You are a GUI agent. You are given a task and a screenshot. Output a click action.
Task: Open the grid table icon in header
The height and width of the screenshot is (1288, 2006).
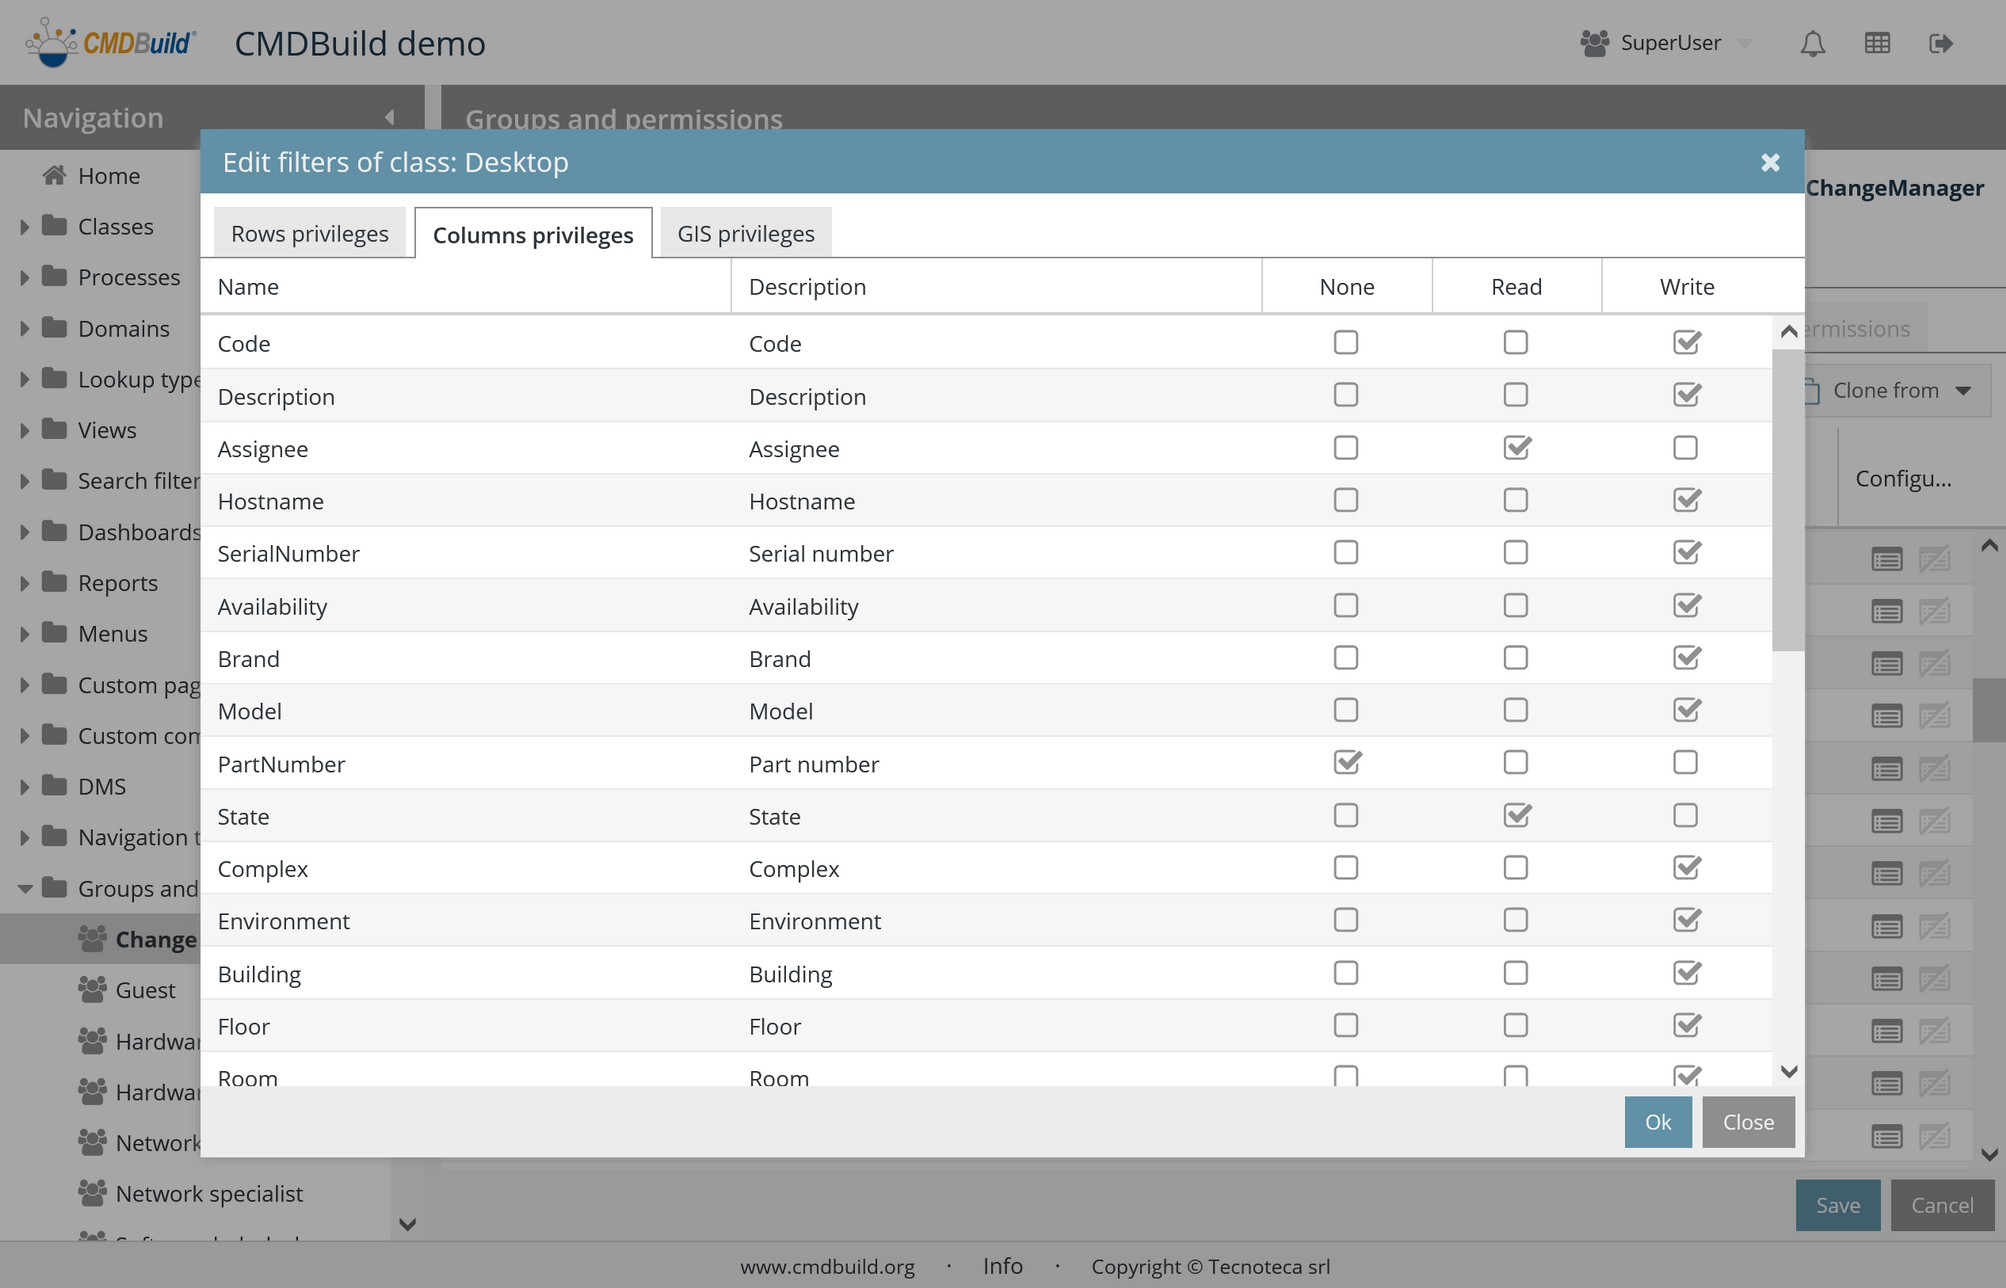[x=1877, y=44]
